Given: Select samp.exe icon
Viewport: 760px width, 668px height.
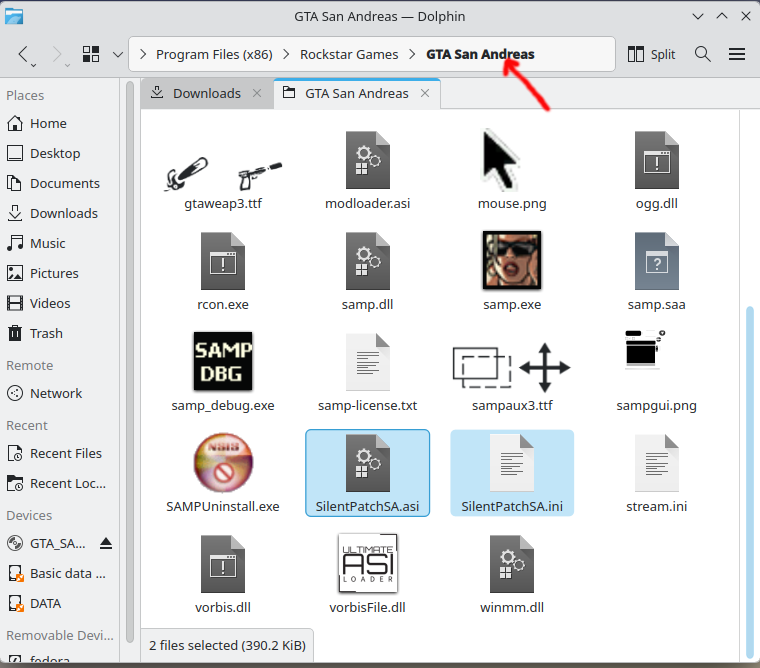Looking at the screenshot, I should (512, 260).
